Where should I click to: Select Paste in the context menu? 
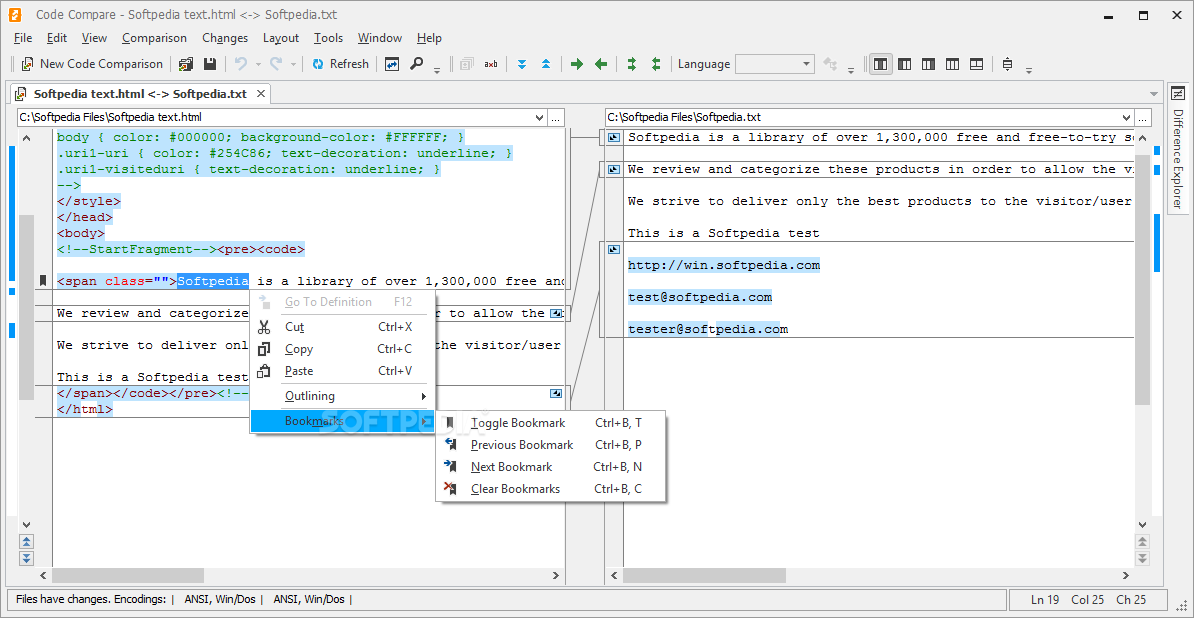[343, 371]
